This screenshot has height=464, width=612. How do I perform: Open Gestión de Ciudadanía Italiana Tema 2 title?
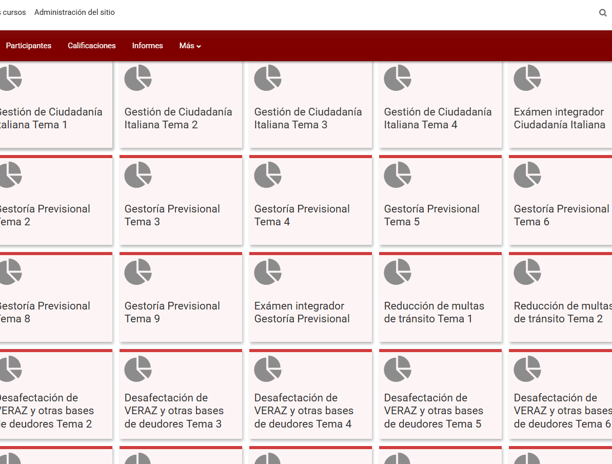[178, 118]
